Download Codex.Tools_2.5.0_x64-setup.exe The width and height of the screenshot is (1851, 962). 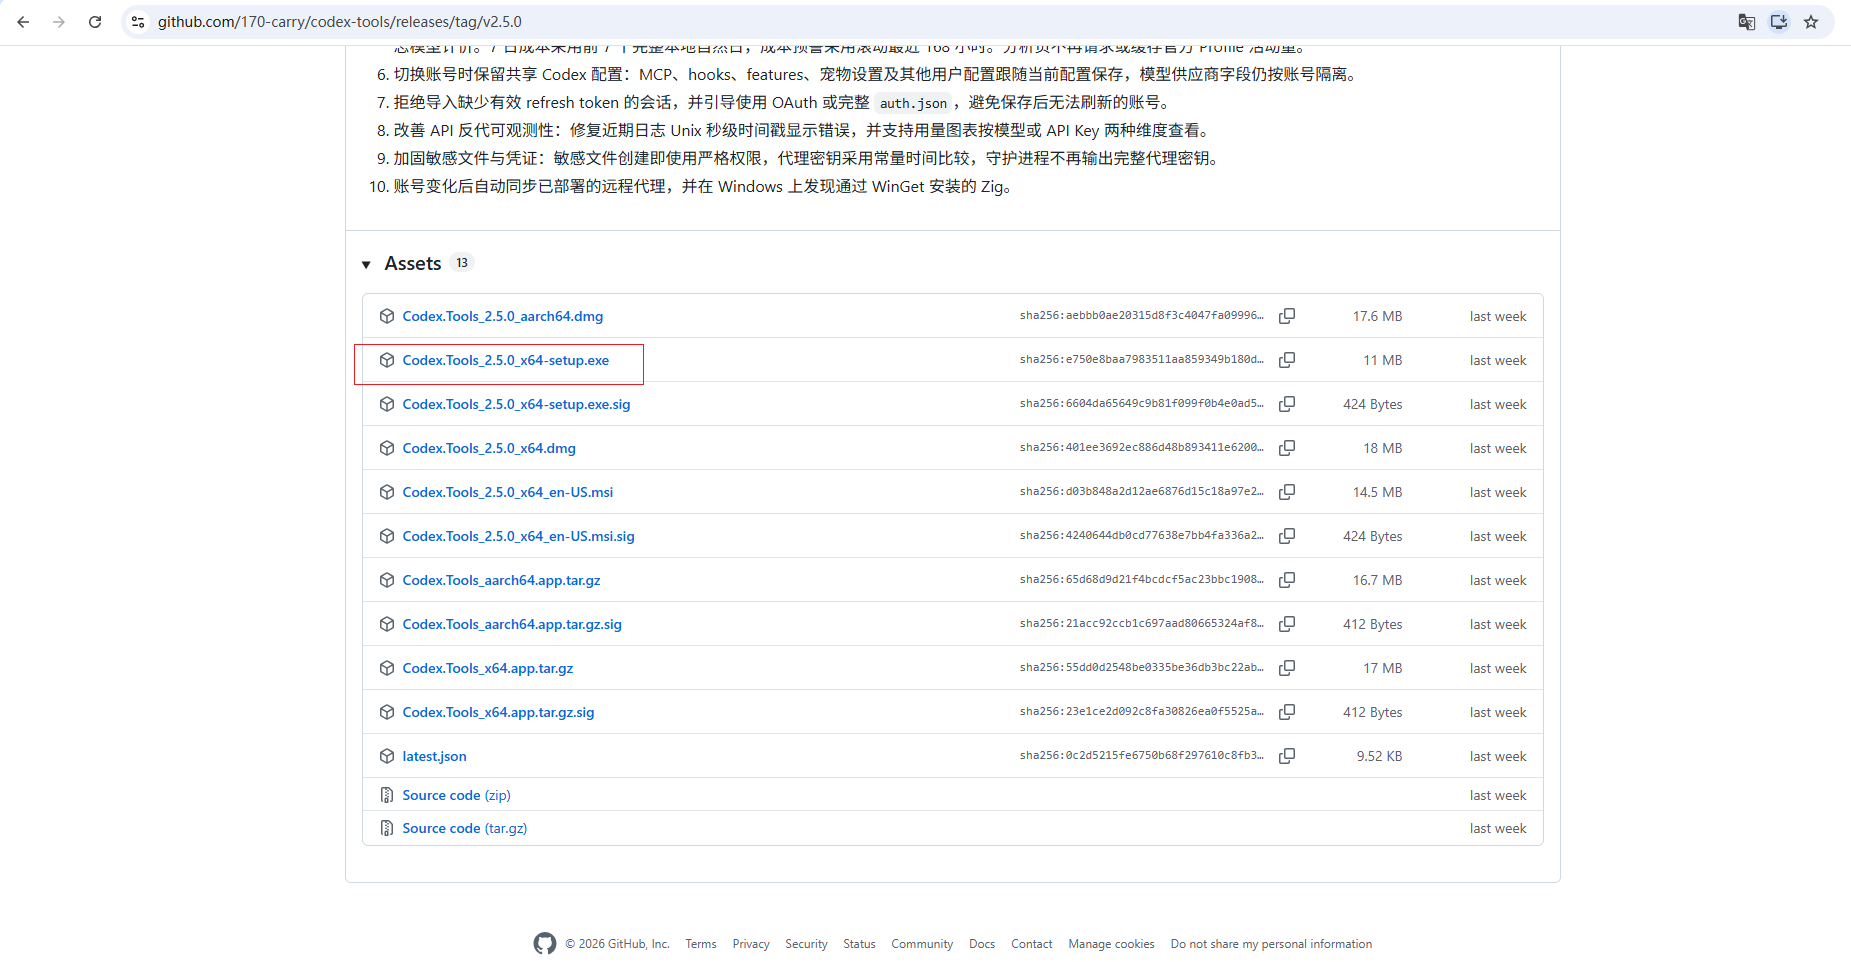505,360
